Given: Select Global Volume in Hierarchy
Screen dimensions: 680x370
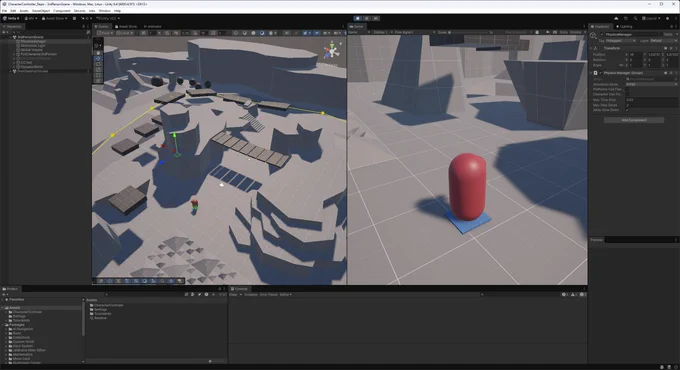Looking at the screenshot, I should [32, 50].
